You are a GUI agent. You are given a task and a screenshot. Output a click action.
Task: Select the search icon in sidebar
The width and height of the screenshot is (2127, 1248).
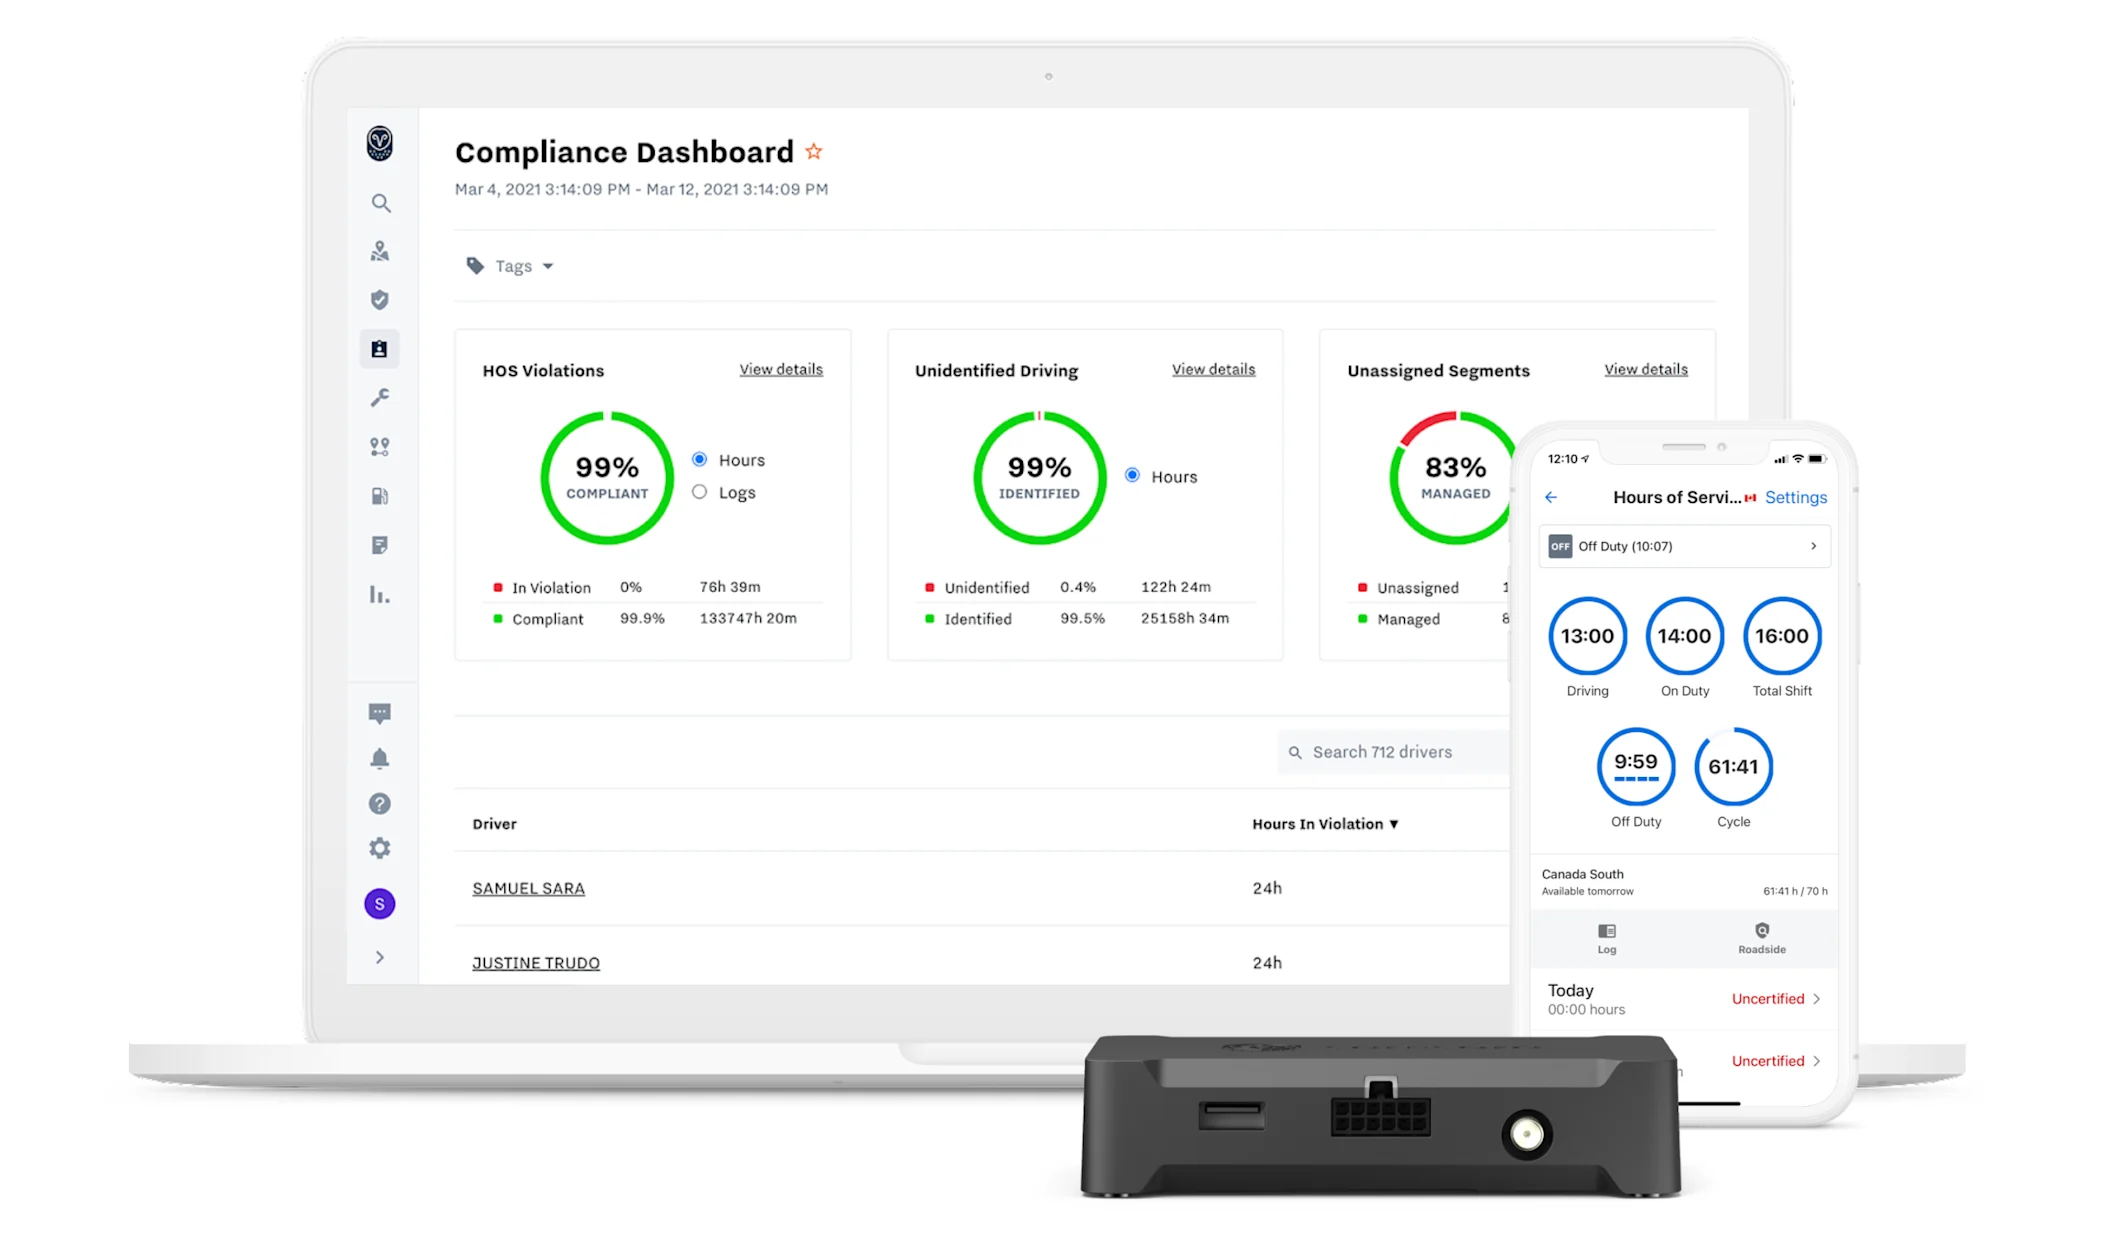click(380, 203)
